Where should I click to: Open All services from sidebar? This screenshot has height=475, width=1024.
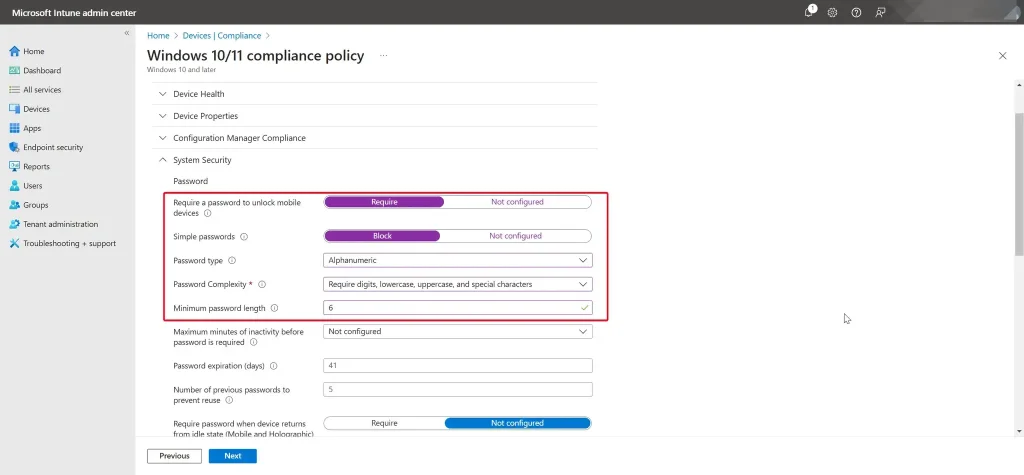tap(42, 90)
